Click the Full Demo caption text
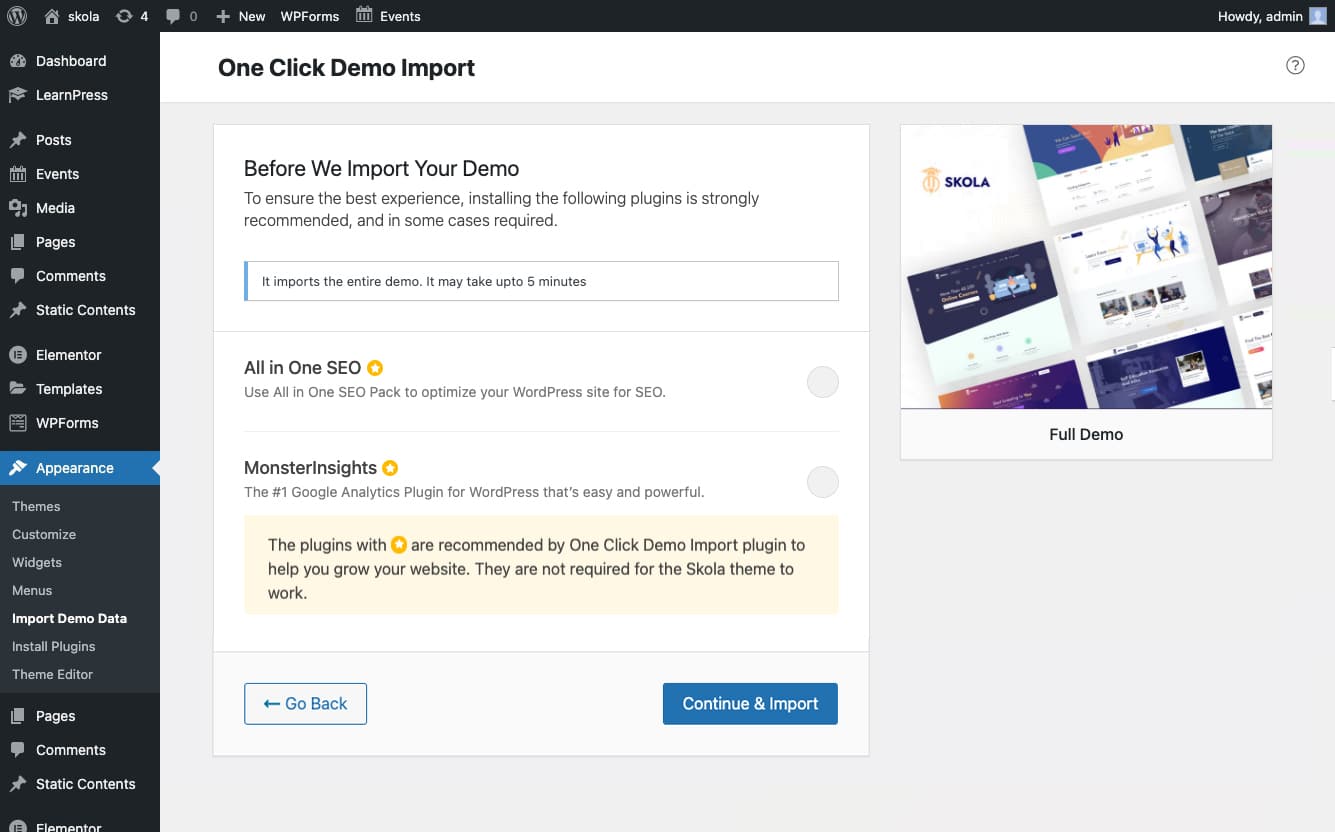 (x=1086, y=434)
